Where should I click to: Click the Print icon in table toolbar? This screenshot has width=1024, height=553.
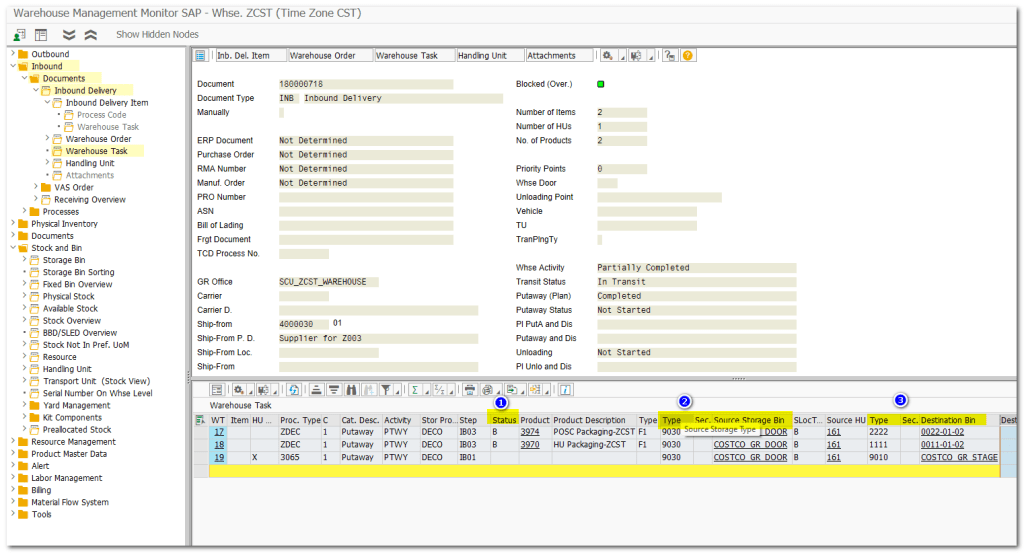[x=470, y=390]
